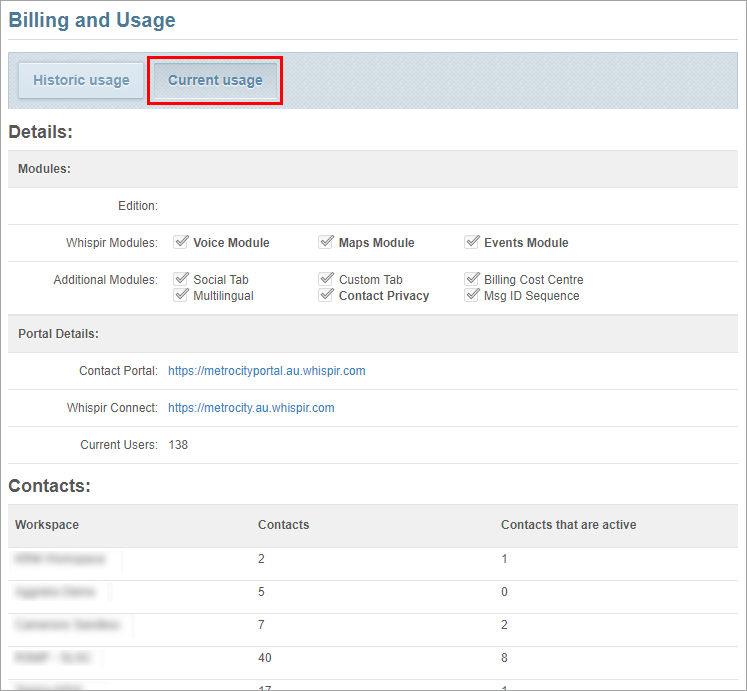Click the Contacts column header

point(283,525)
